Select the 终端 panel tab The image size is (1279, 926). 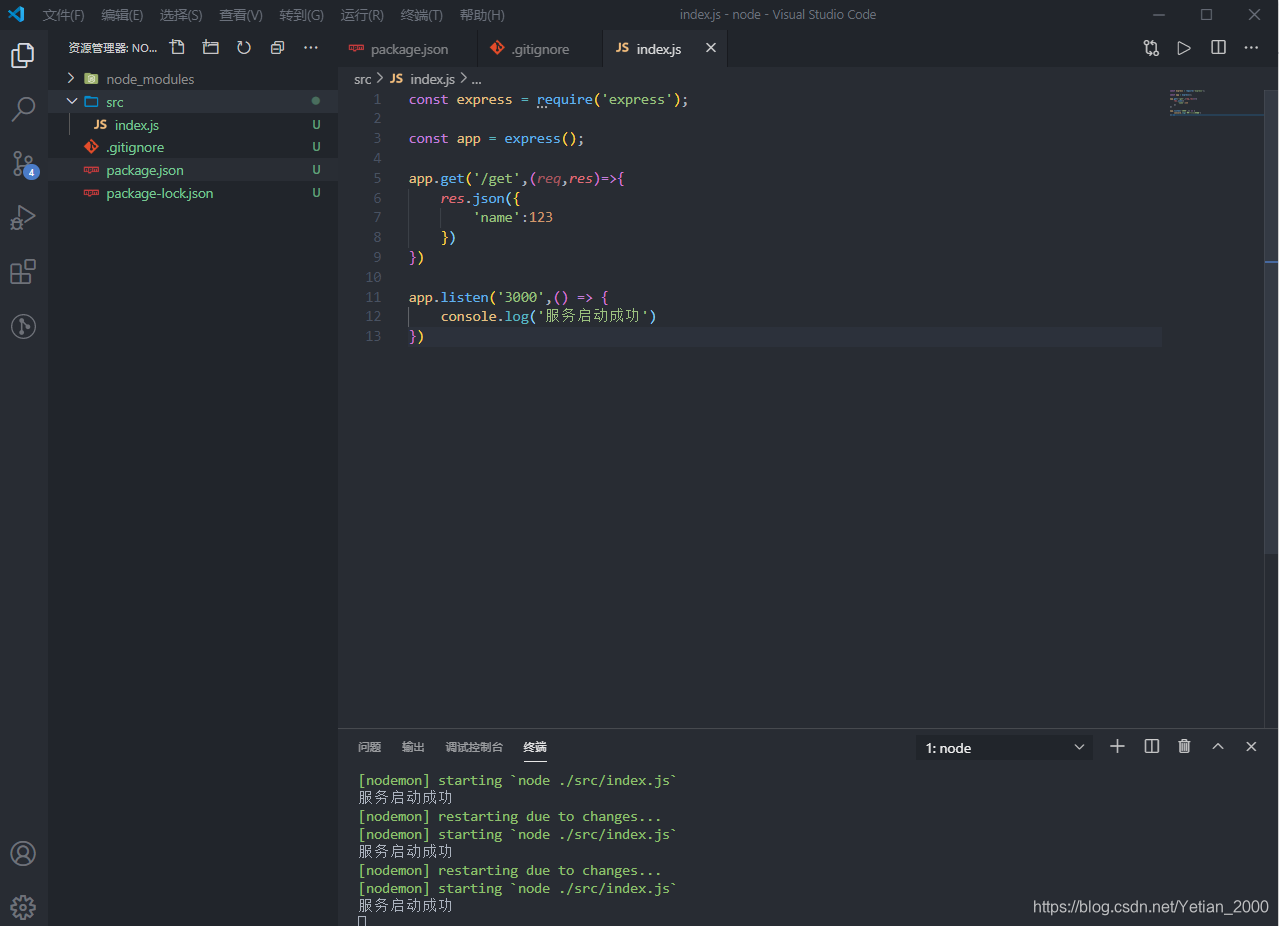tap(535, 747)
